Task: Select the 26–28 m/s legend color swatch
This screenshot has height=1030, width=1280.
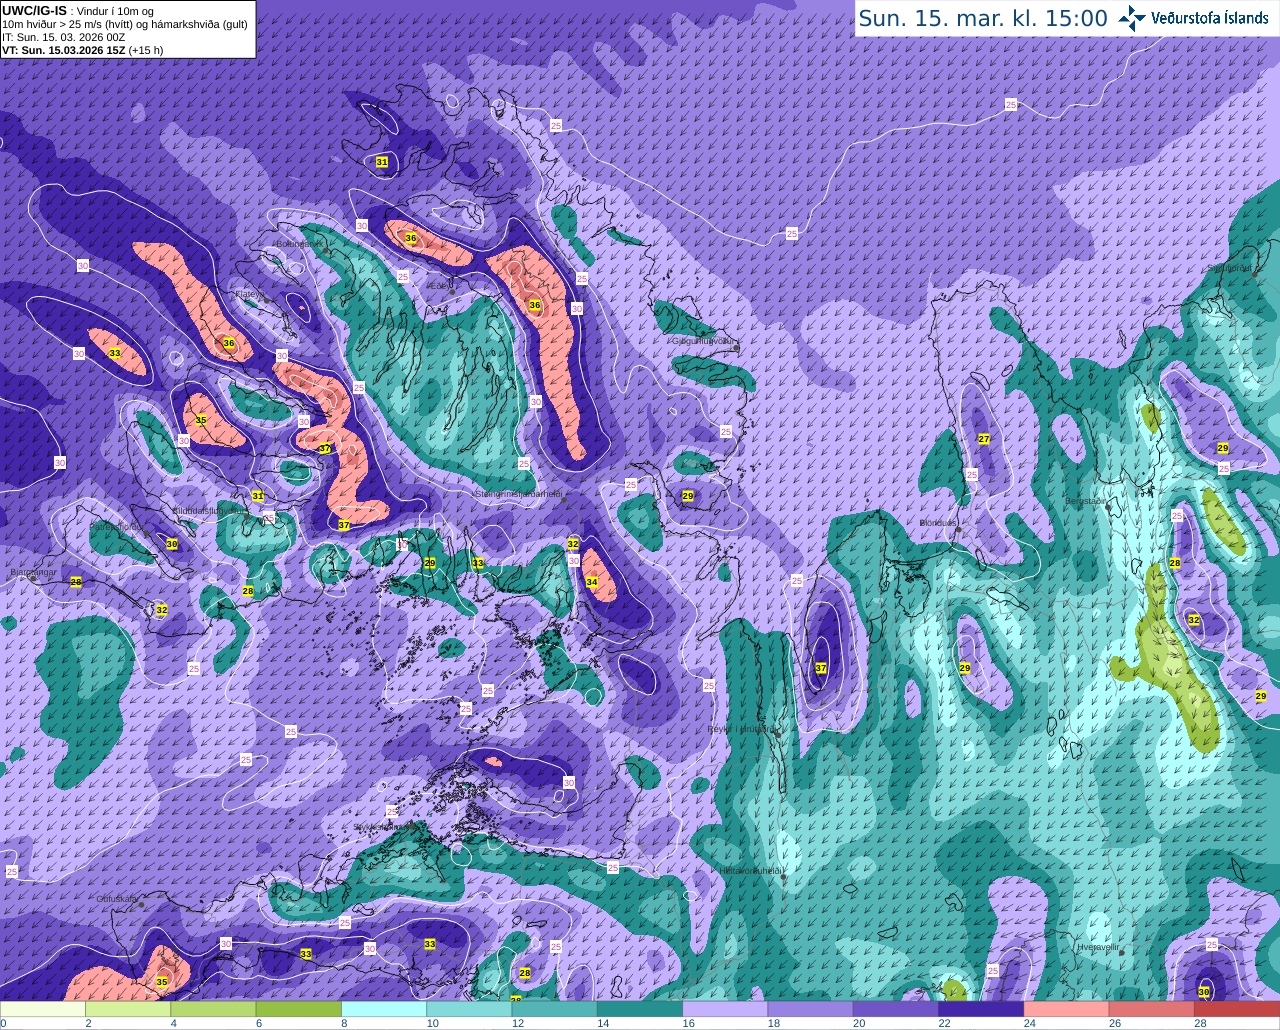Action: point(1152,1009)
